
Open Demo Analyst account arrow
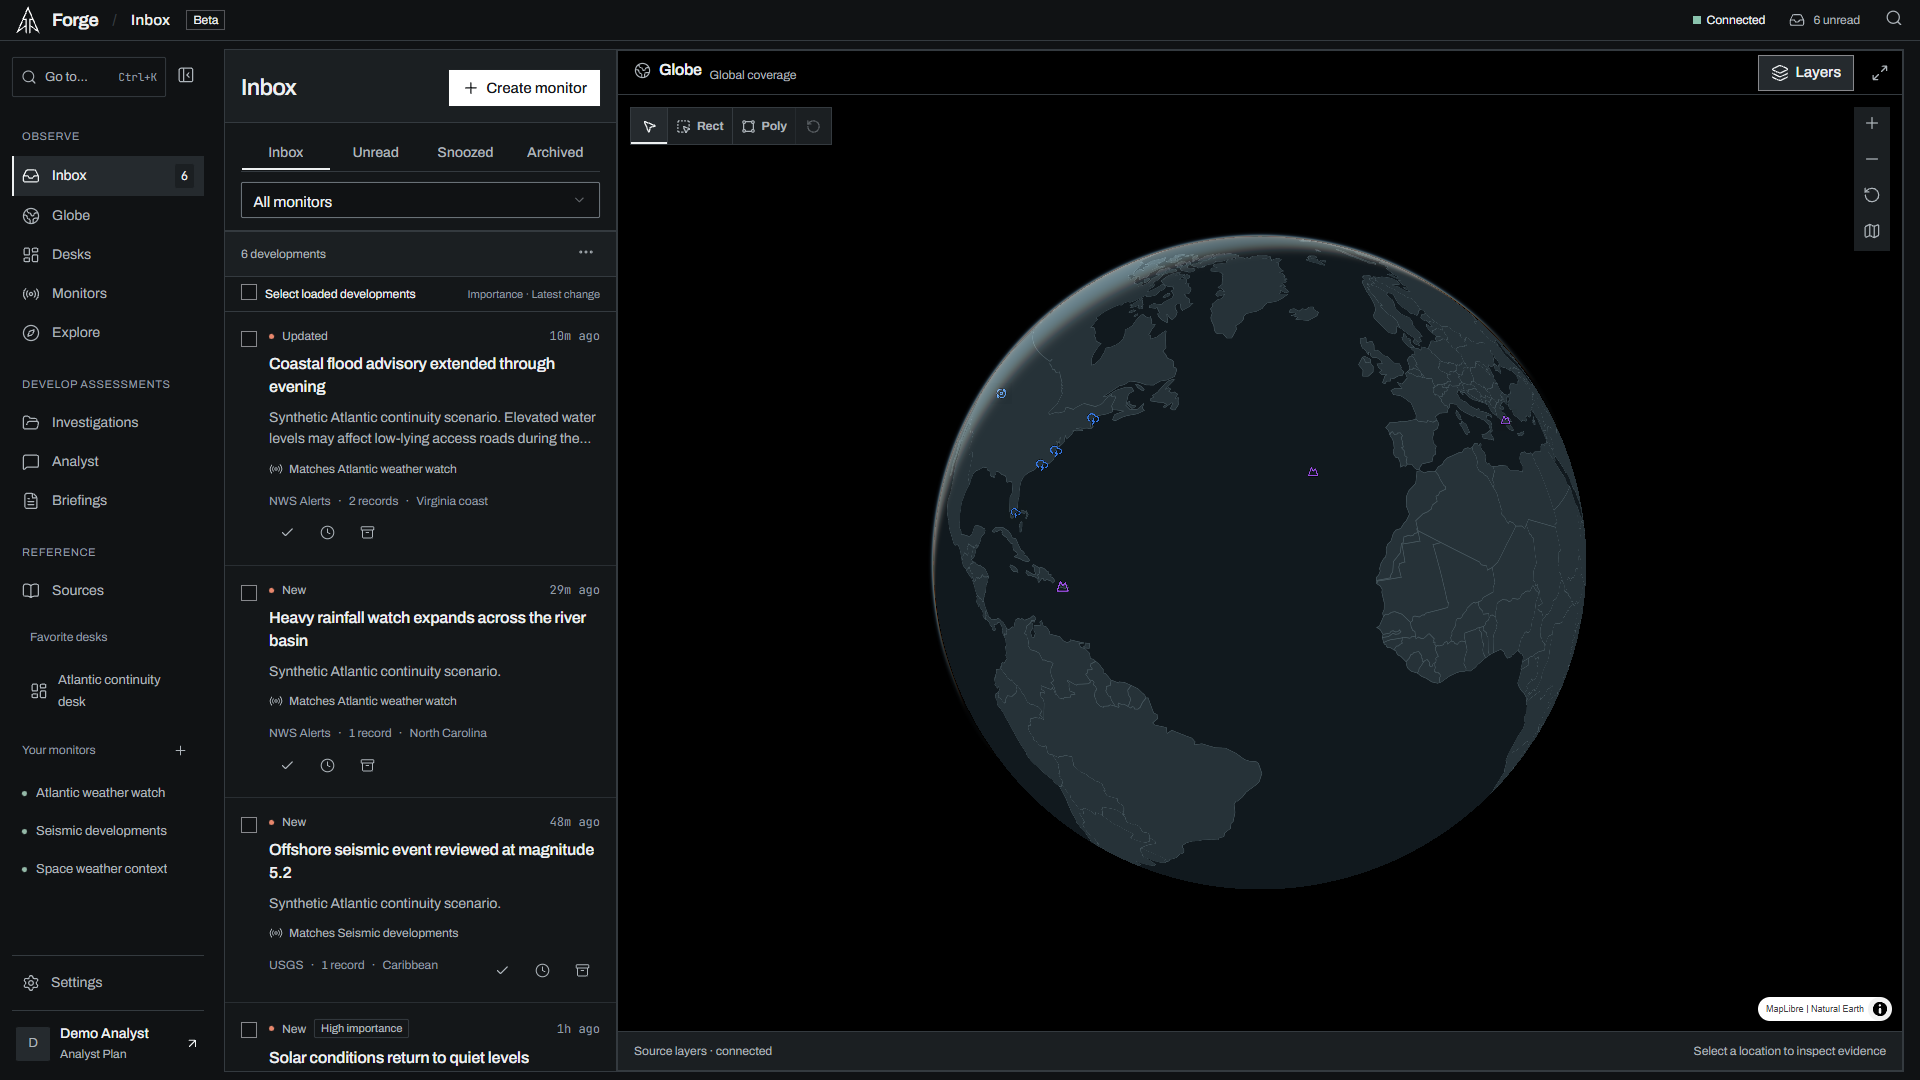[x=192, y=1044]
